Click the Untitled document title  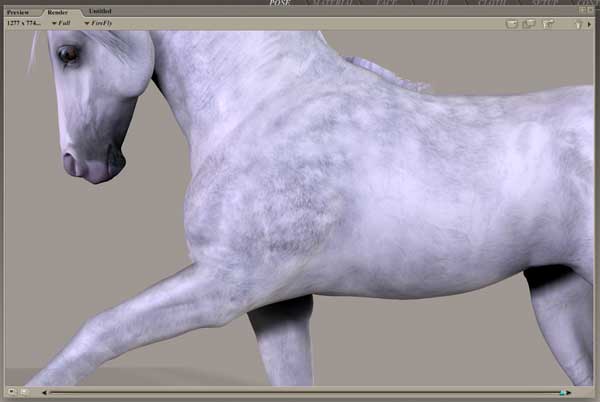100,11
